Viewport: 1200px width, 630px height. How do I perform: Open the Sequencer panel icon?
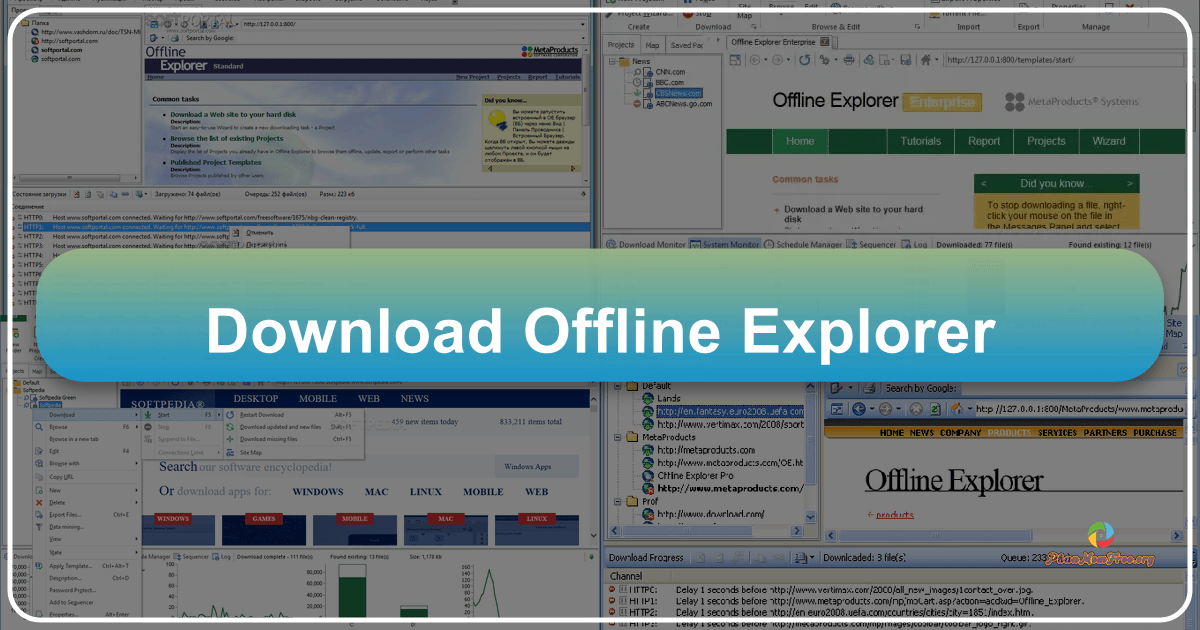tap(850, 244)
